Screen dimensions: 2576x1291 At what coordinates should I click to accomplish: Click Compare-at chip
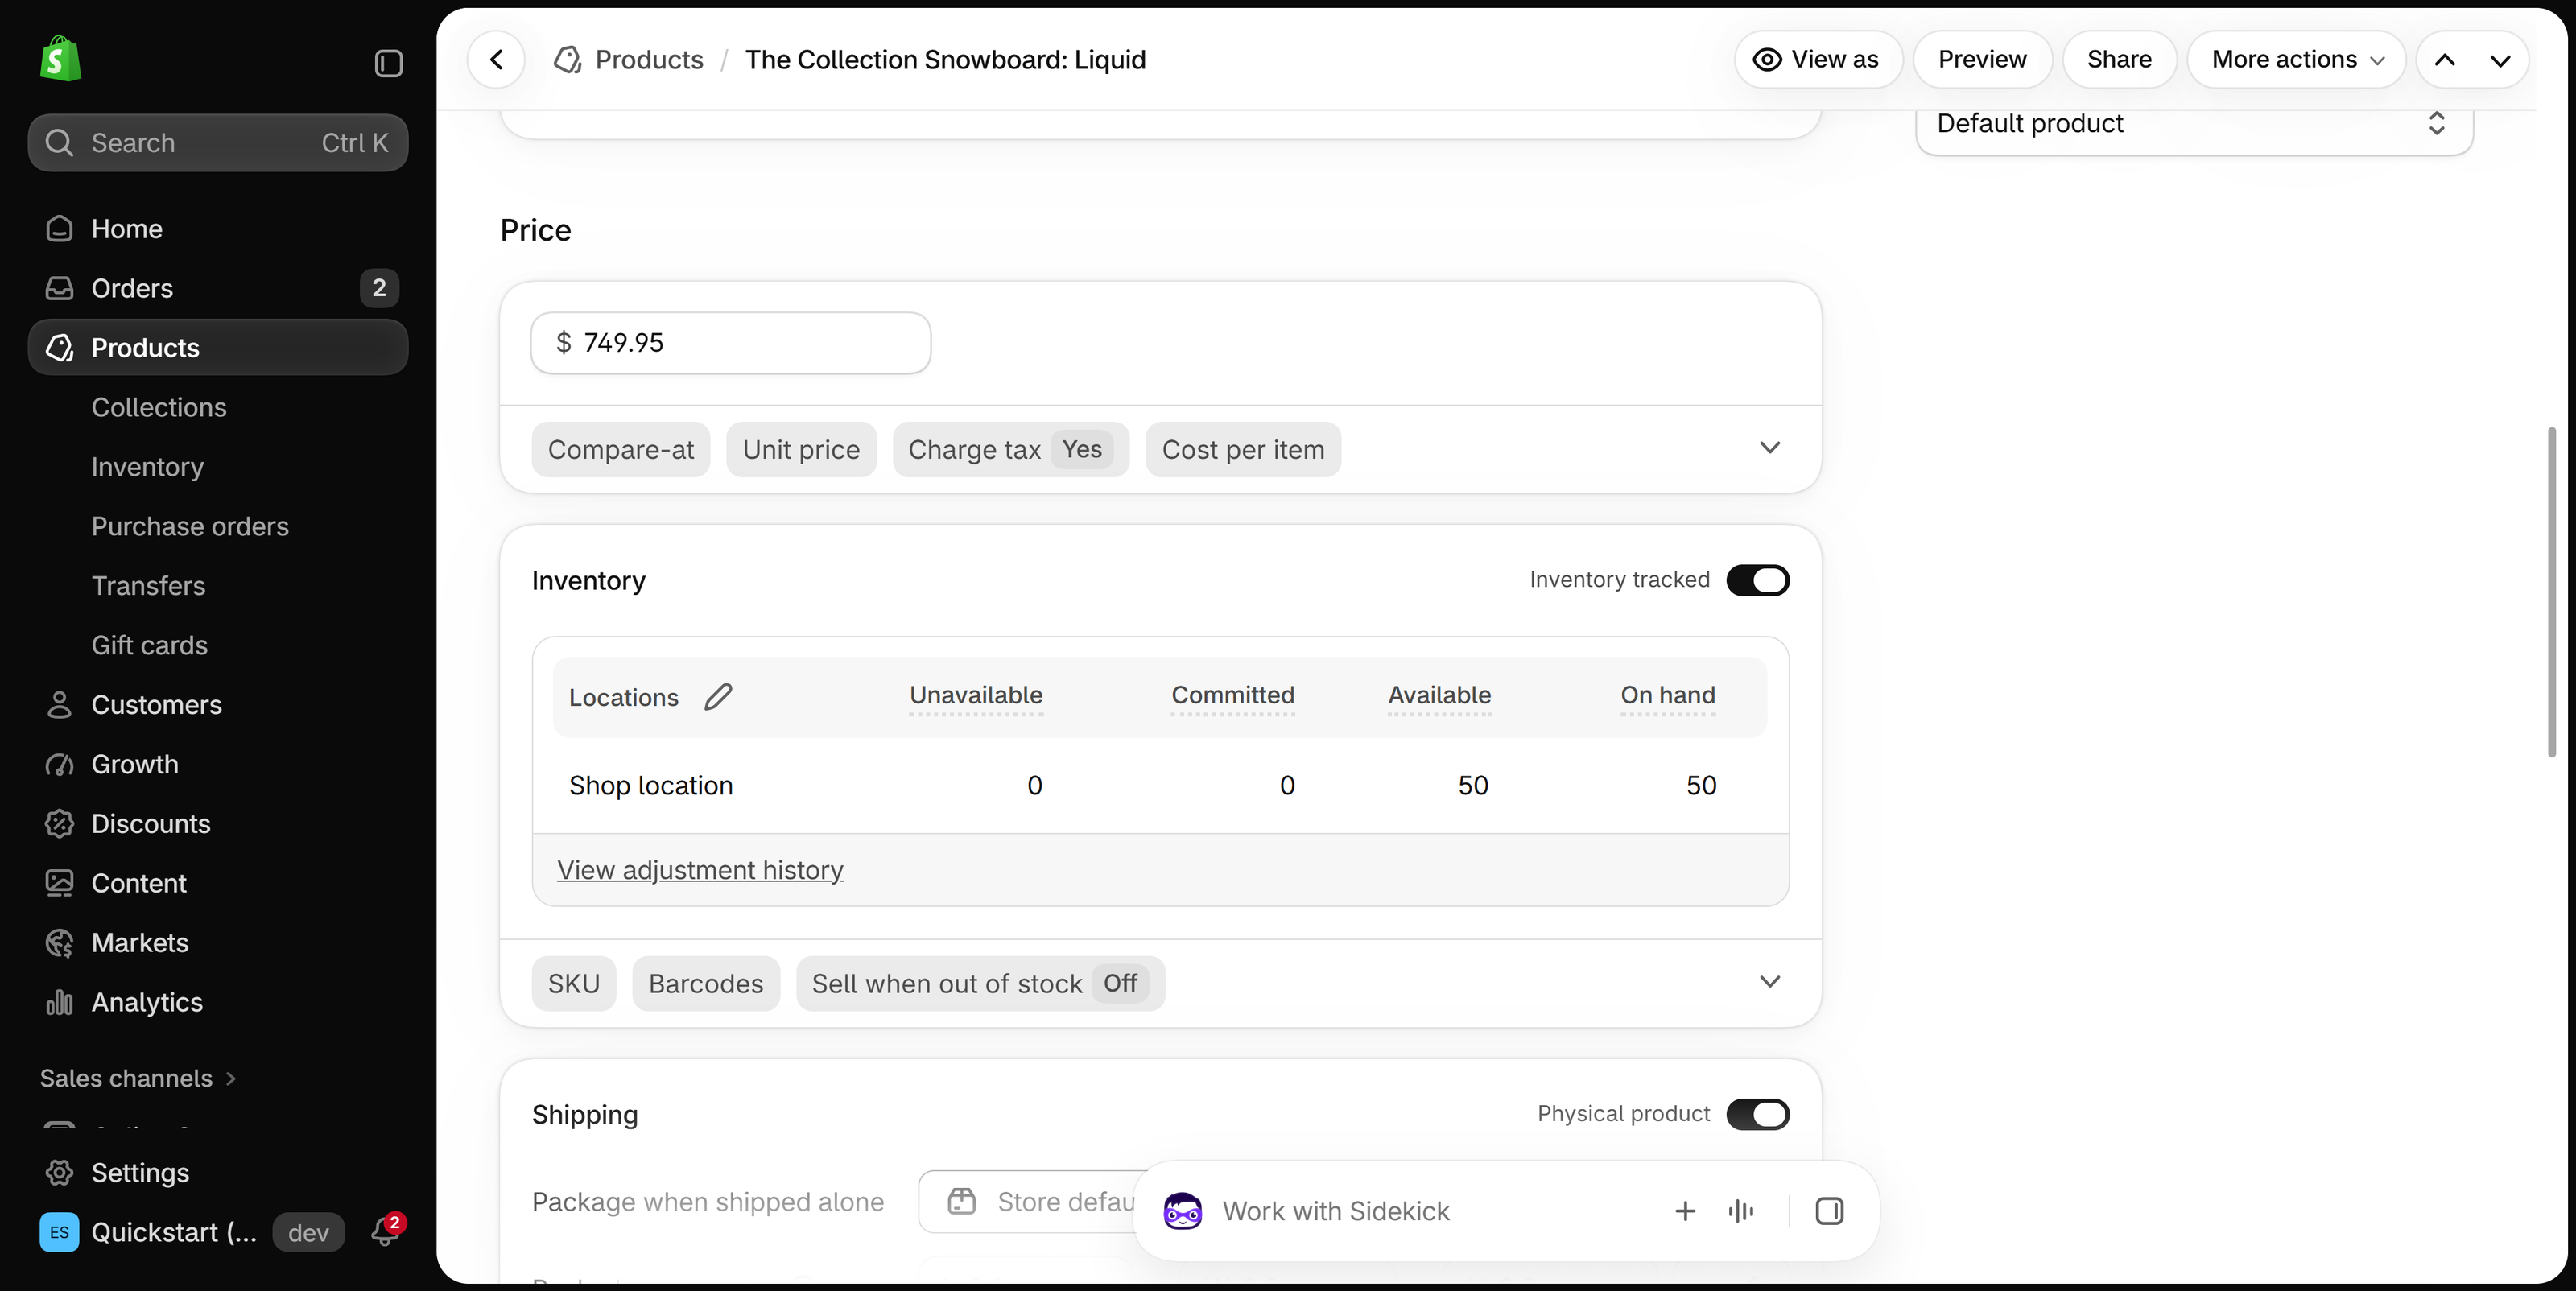(621, 450)
